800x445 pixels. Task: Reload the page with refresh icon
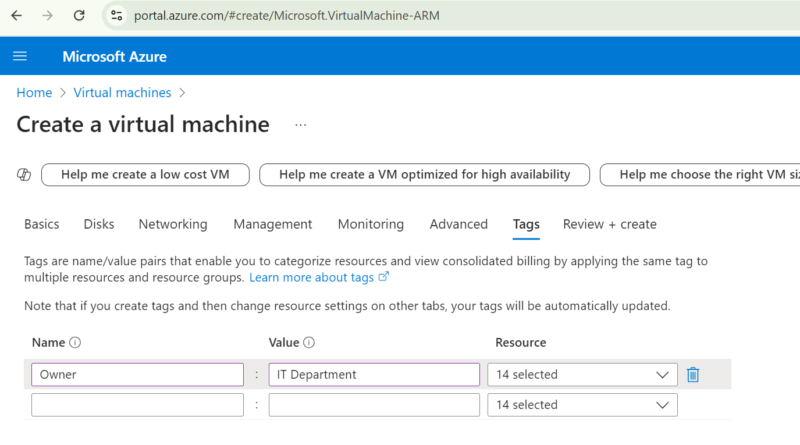point(79,16)
